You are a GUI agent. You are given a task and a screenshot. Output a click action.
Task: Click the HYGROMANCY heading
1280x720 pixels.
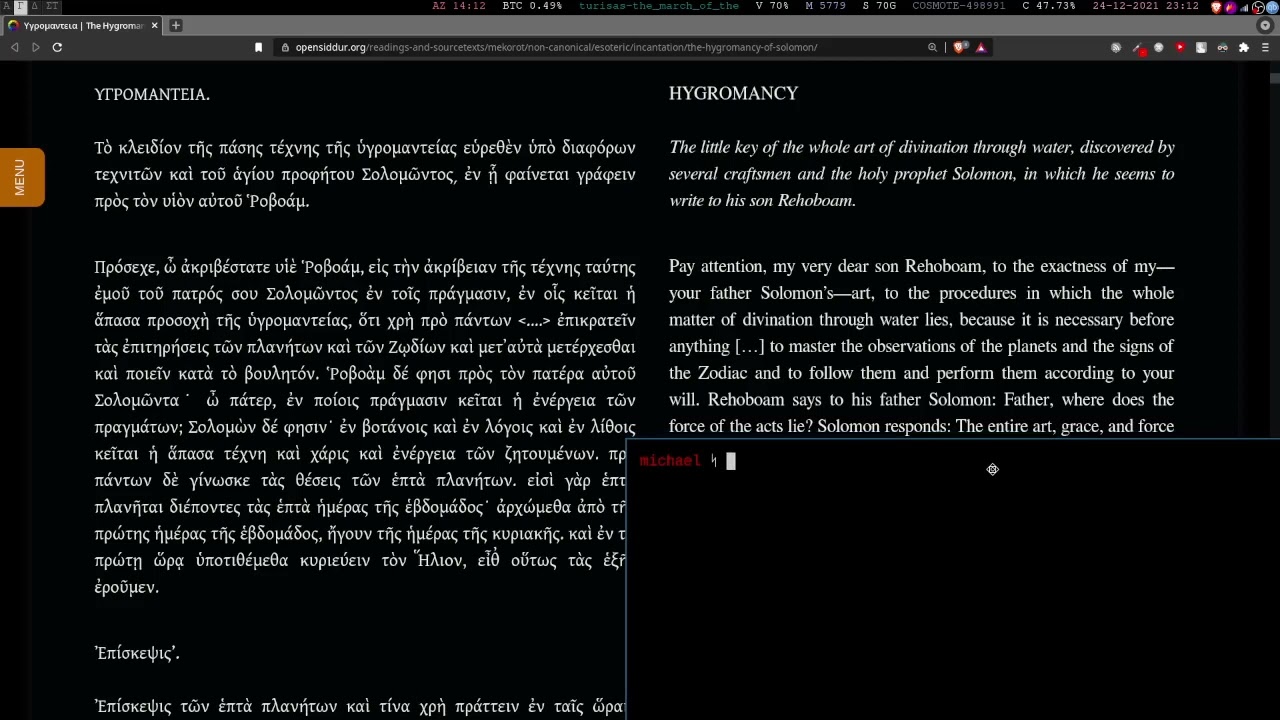pos(733,93)
